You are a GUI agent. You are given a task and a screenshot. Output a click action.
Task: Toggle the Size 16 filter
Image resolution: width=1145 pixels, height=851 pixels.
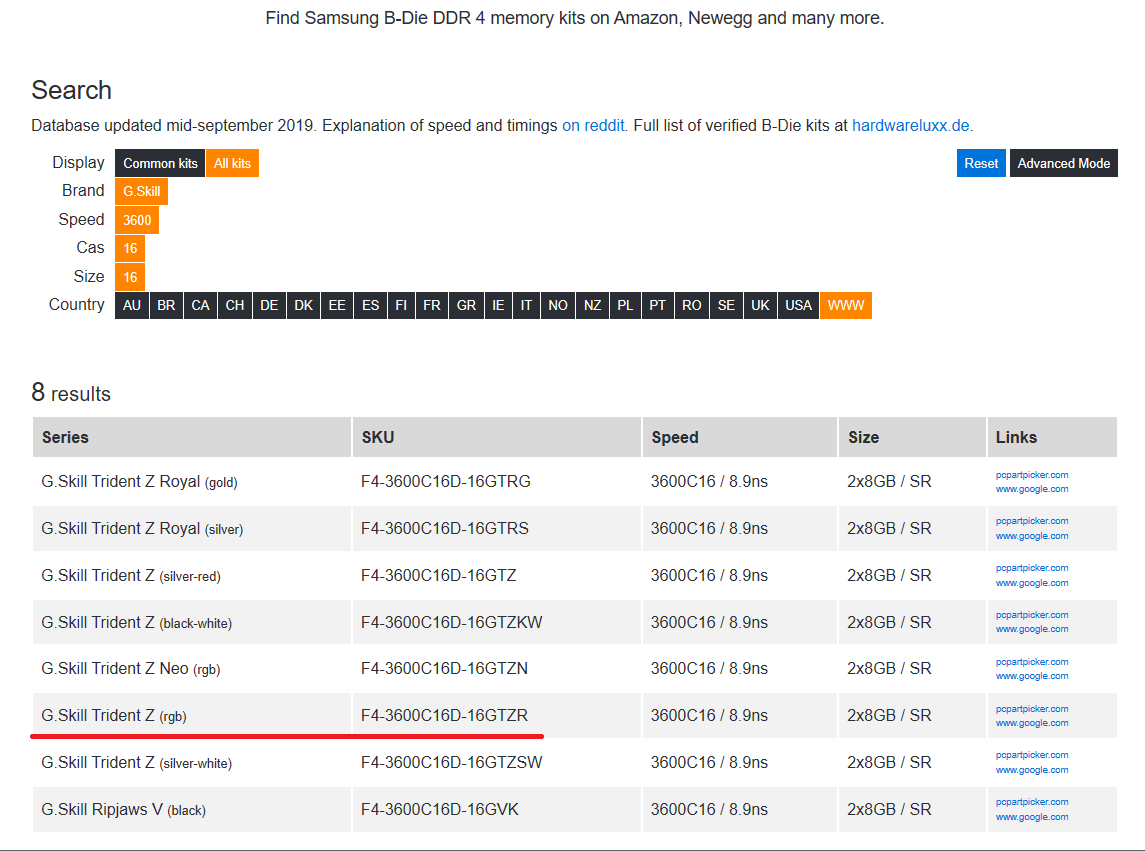click(130, 277)
